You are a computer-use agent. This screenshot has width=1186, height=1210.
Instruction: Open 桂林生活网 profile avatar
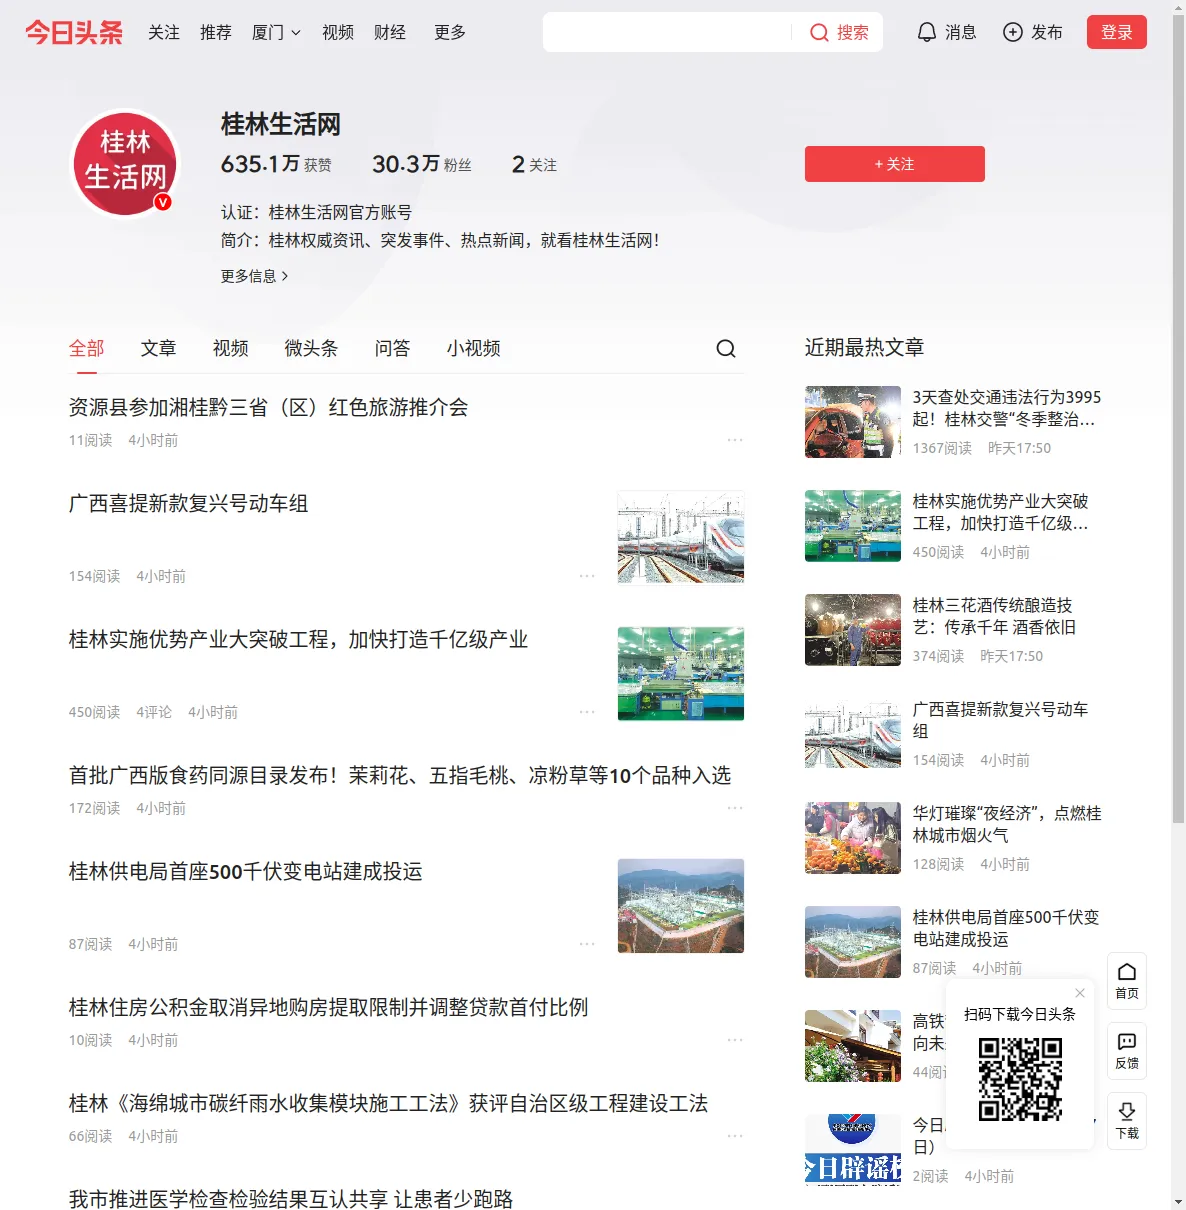click(x=125, y=163)
